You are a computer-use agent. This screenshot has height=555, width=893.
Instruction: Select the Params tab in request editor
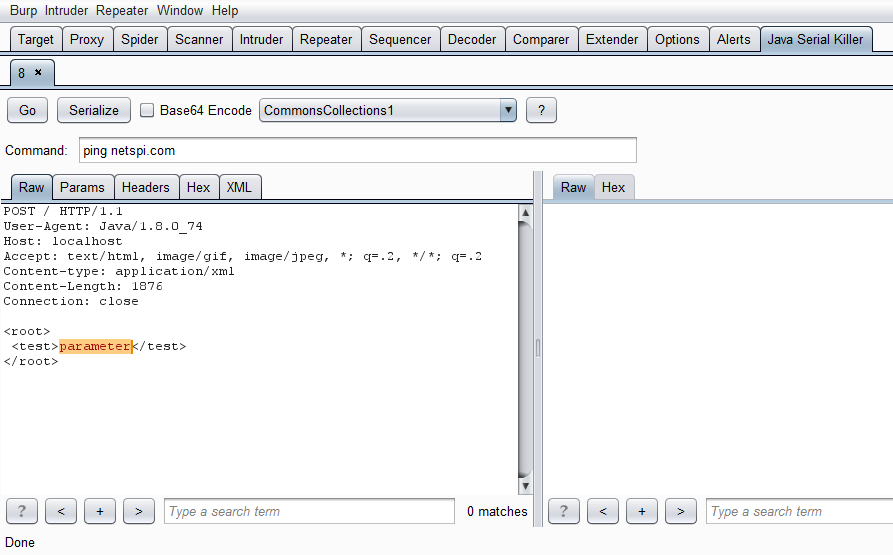[x=82, y=187]
